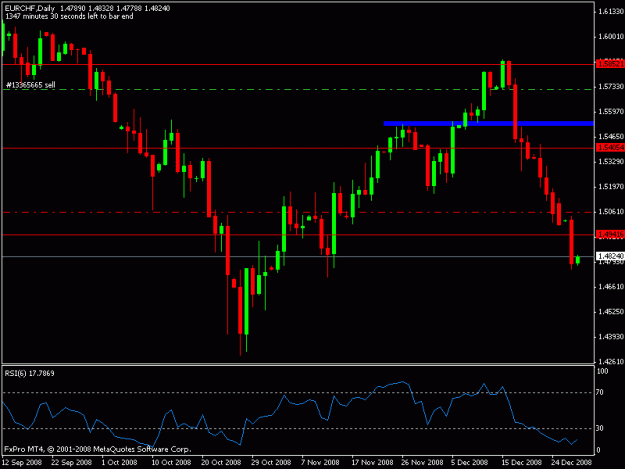
Task: Click the '24 Dec 2008' date label
Action: [x=572, y=462]
